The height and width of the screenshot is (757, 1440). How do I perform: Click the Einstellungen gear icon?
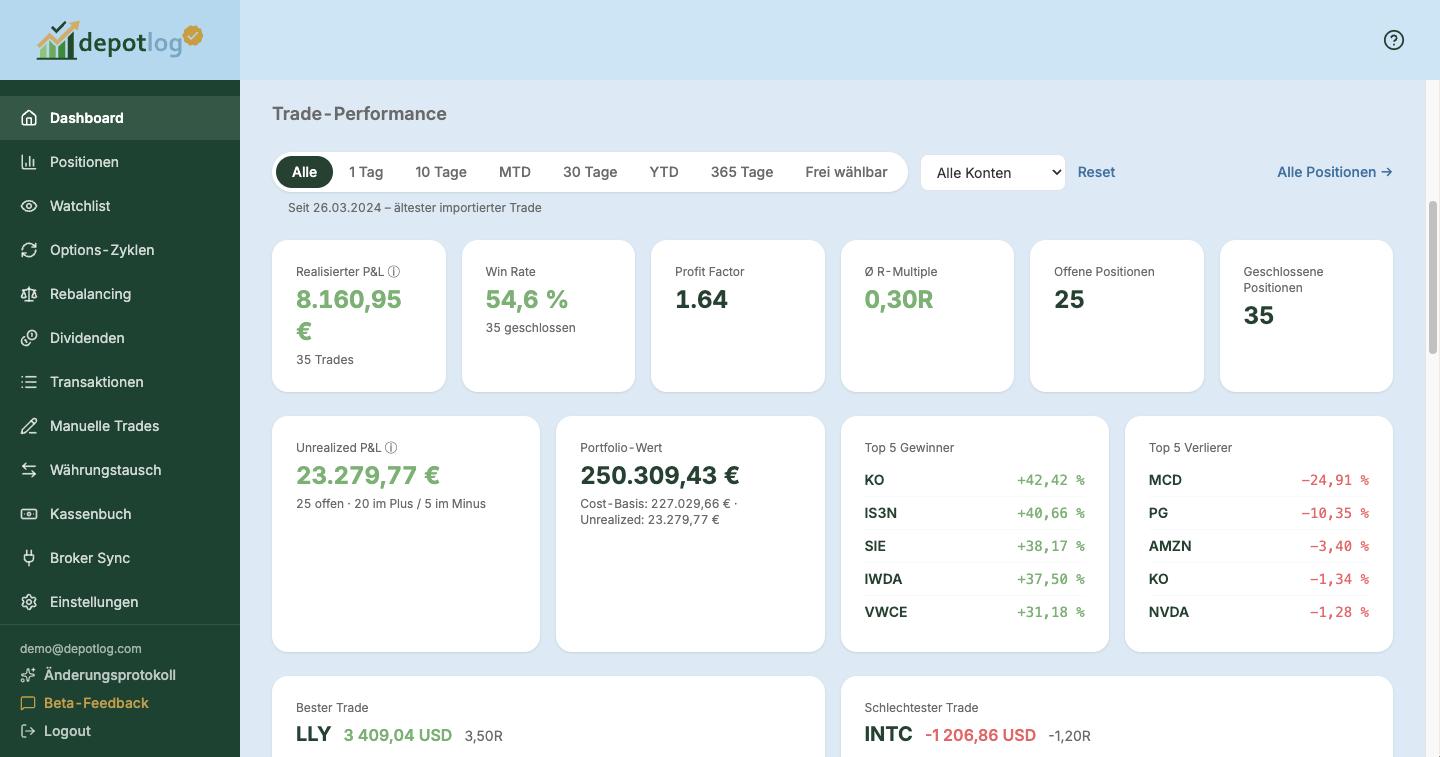pos(29,602)
